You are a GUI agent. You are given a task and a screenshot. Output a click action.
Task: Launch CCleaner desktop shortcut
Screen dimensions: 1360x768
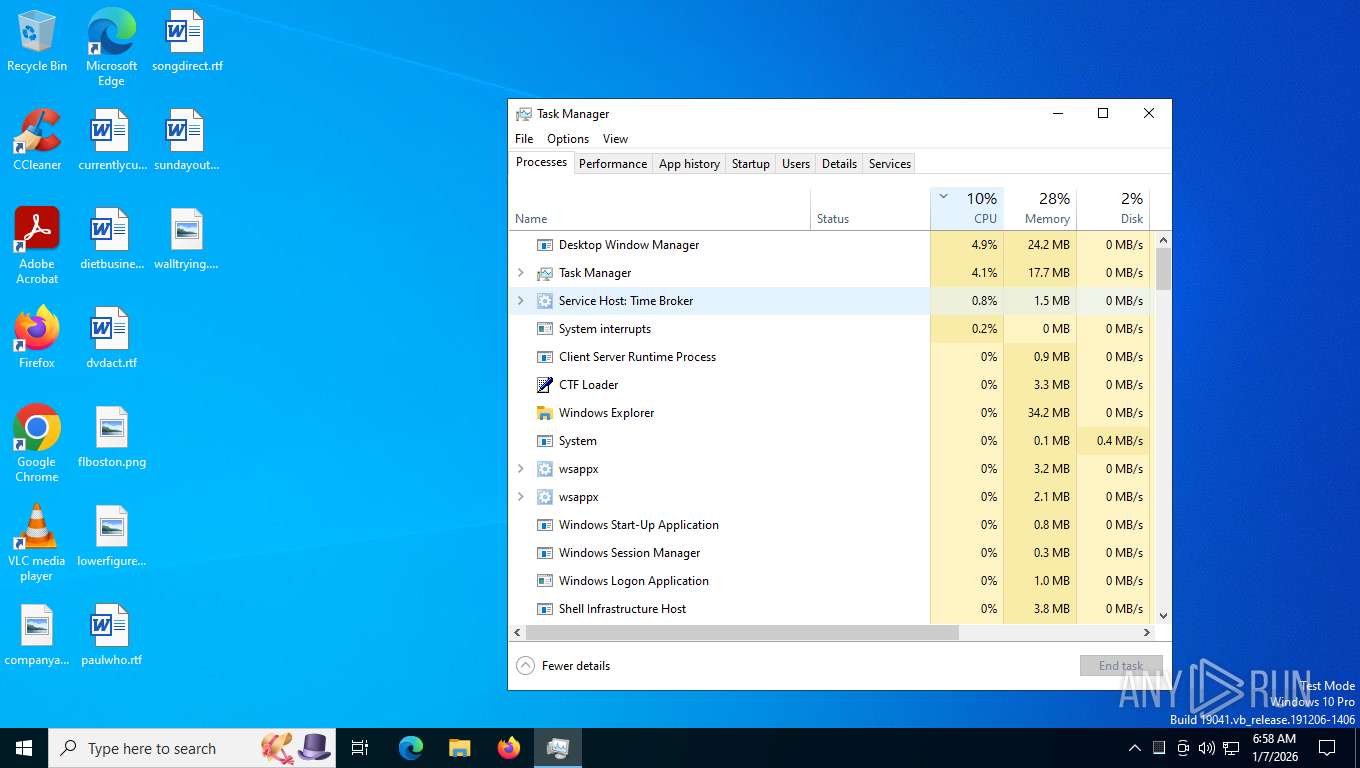pyautogui.click(x=37, y=140)
